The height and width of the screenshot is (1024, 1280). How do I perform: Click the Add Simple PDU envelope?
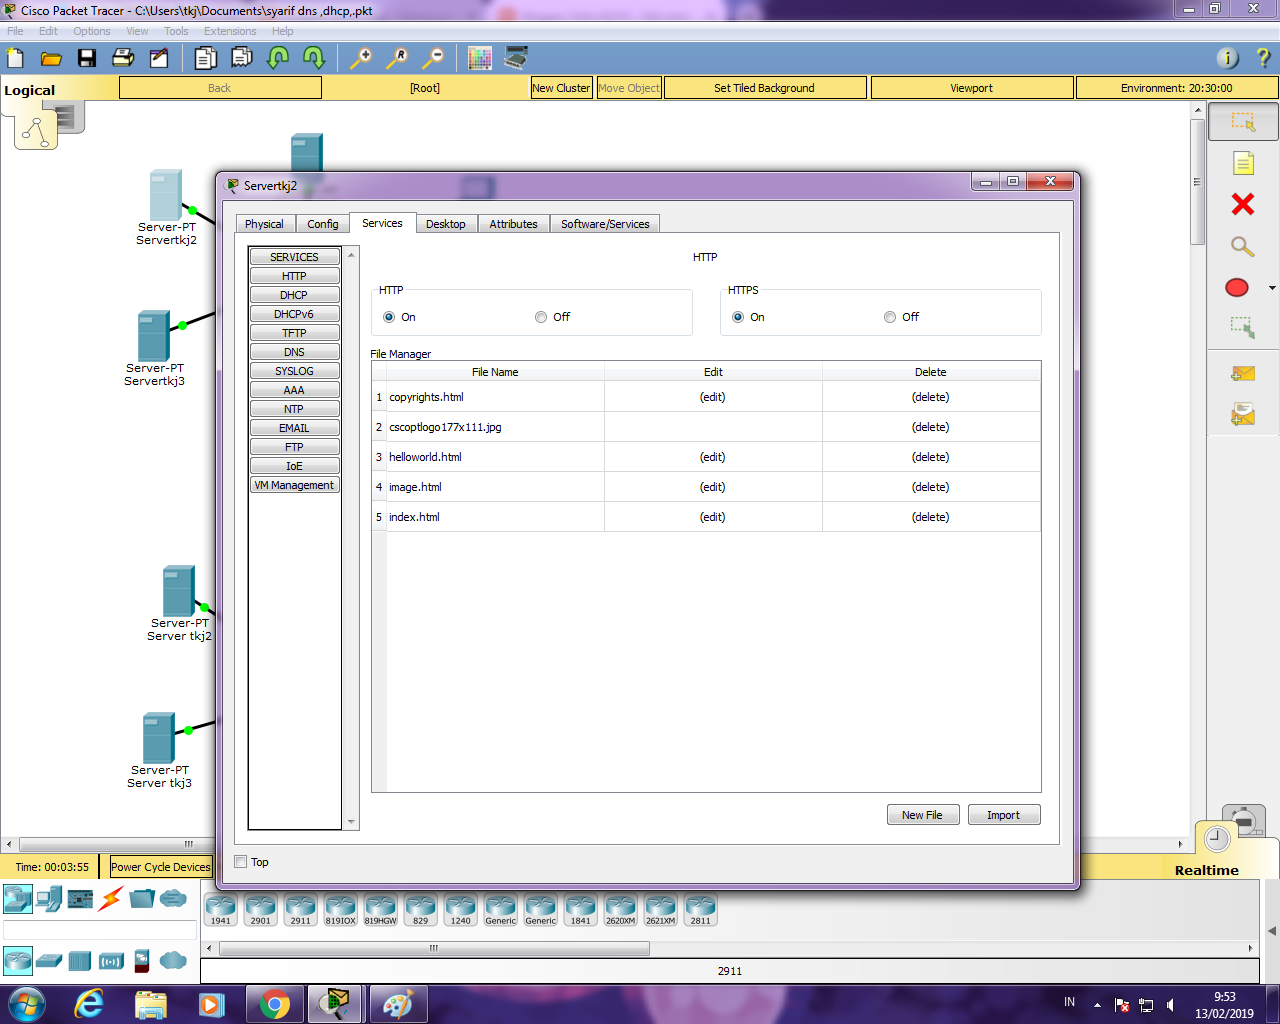click(1243, 374)
